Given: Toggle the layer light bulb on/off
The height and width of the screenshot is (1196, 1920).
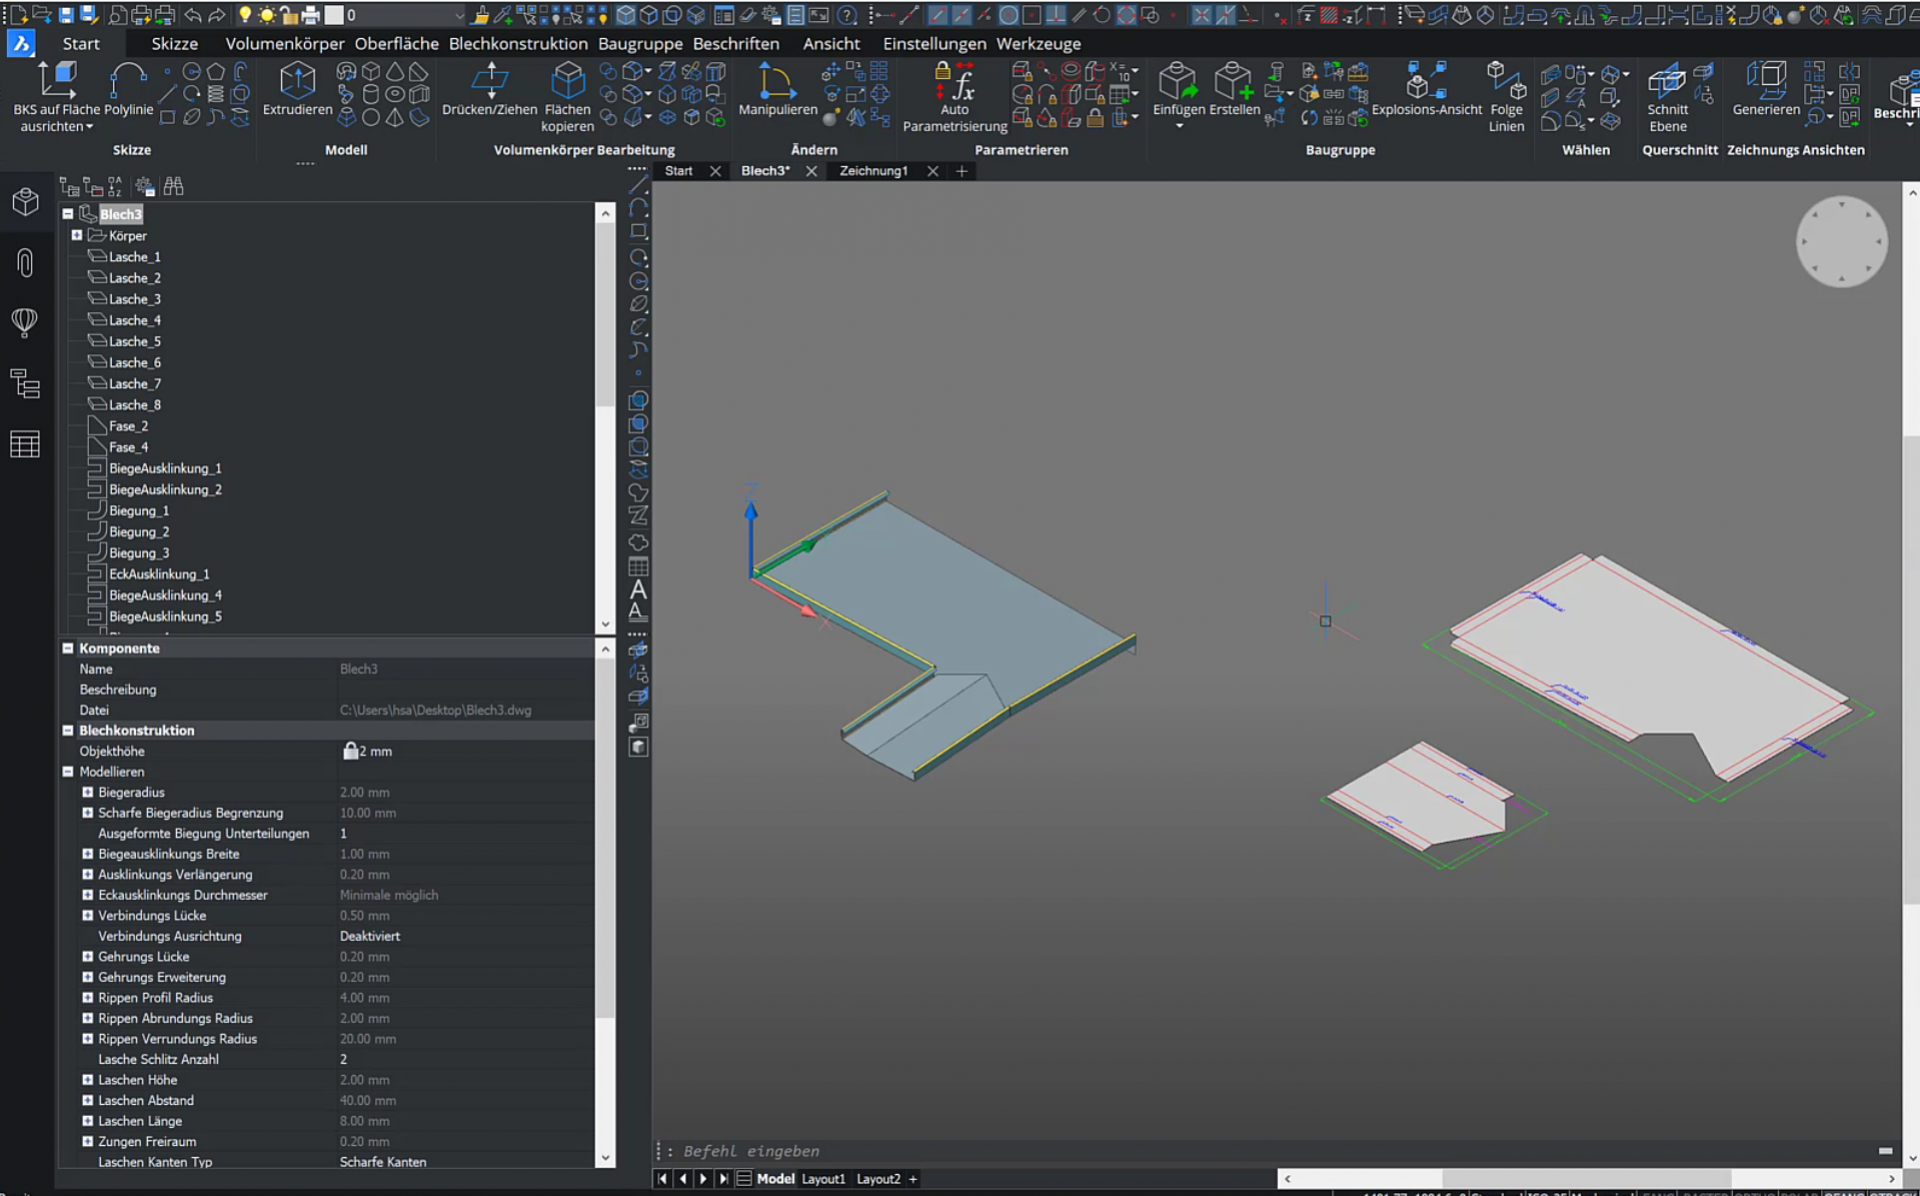Looking at the screenshot, I should point(244,15).
